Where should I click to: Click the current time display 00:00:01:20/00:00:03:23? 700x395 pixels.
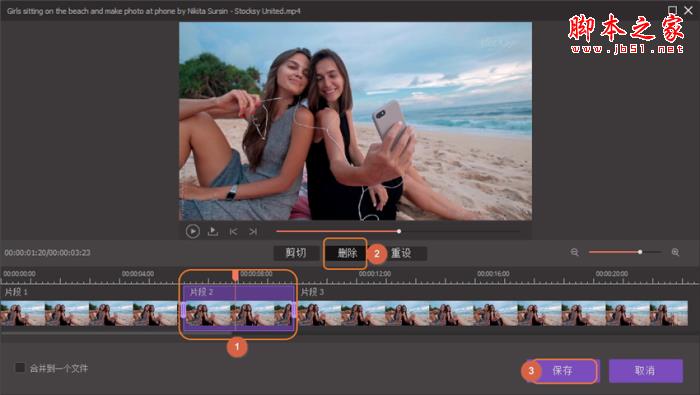(x=47, y=253)
